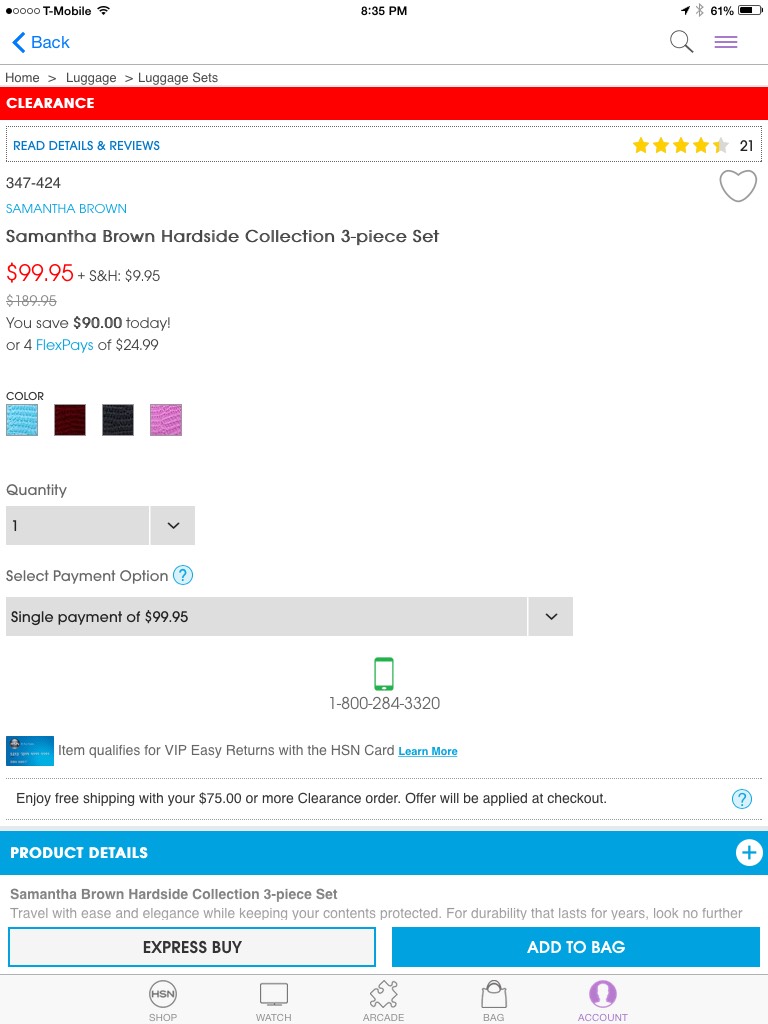Open payment option help question mark

tap(183, 575)
